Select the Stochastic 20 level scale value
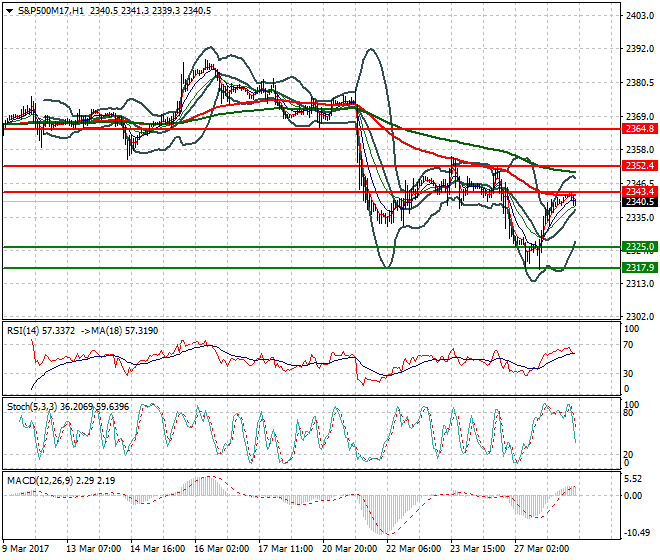 click(628, 454)
